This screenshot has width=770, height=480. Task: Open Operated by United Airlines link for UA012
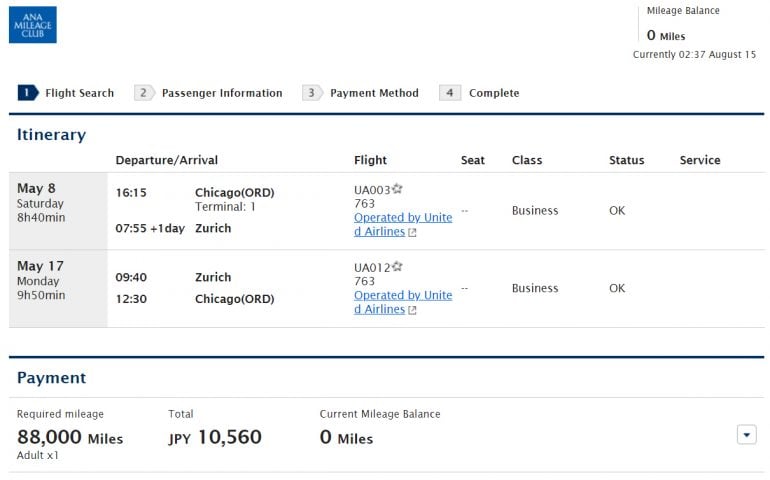coord(402,302)
